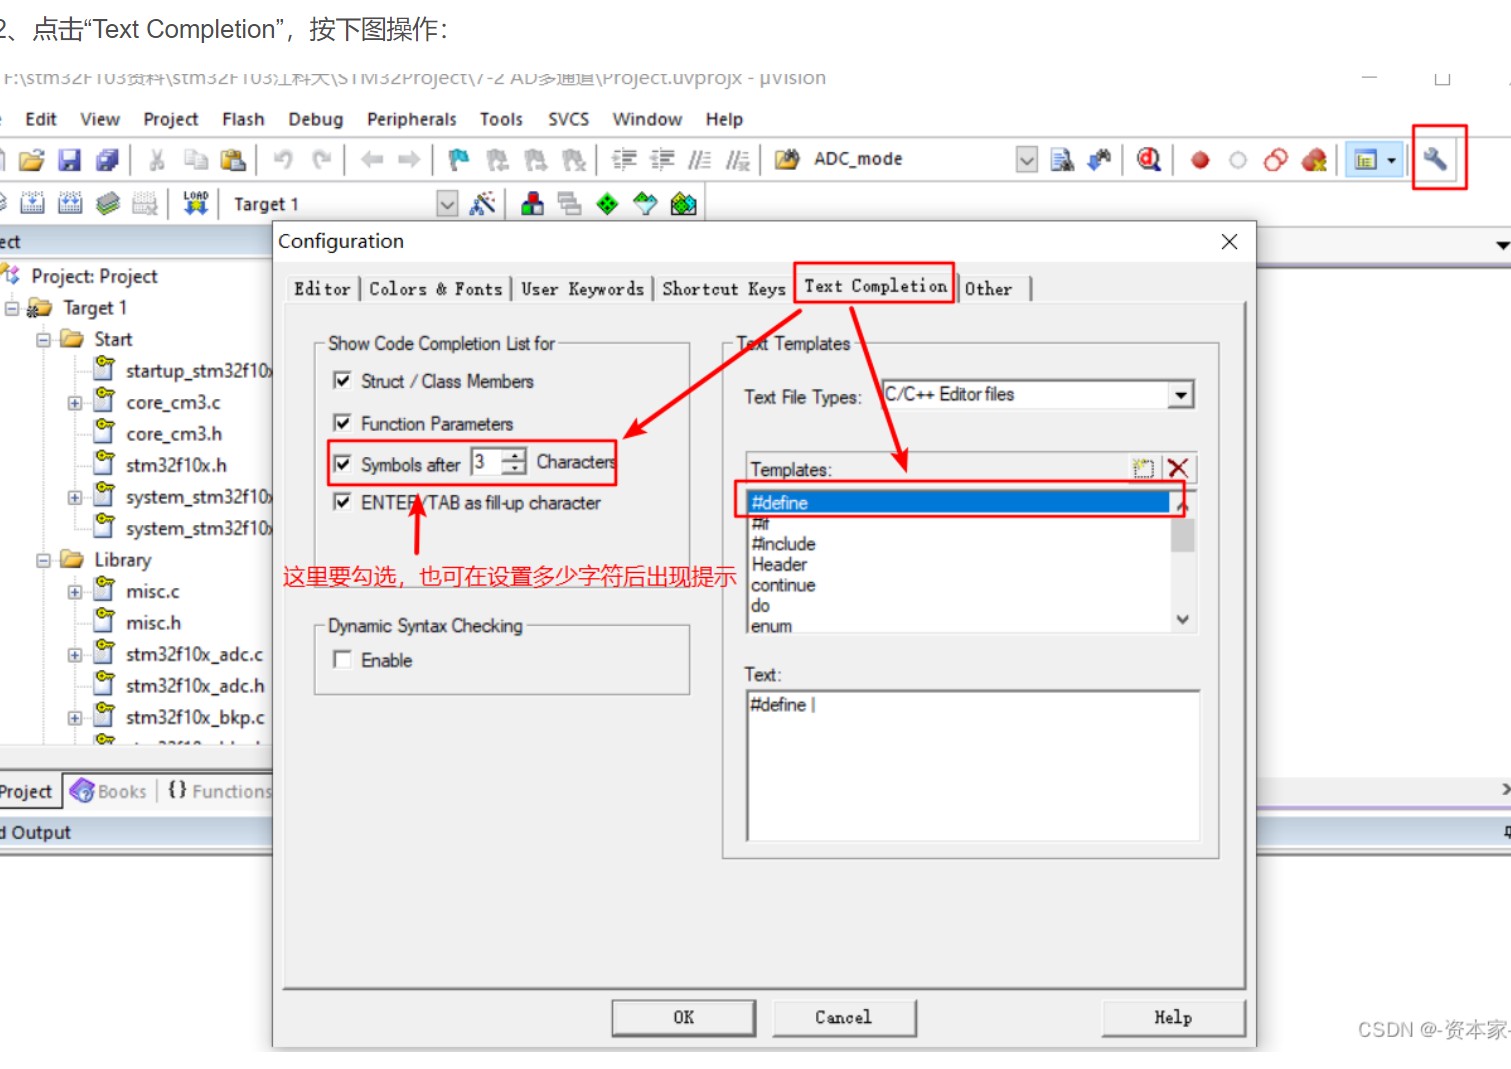The width and height of the screenshot is (1511, 1069).
Task: Start debug session icon
Action: pos(1149,160)
